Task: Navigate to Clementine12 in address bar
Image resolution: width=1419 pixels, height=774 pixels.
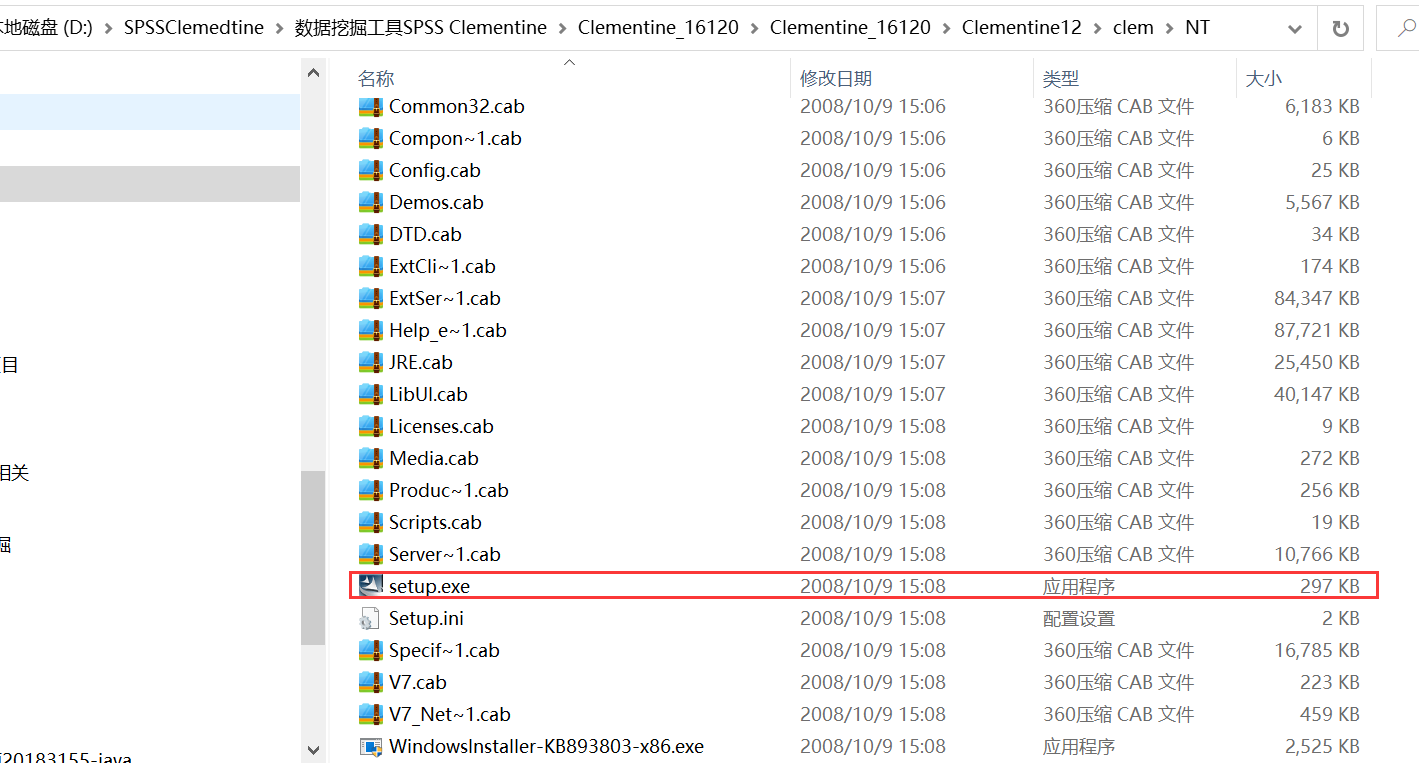Action: point(1022,28)
